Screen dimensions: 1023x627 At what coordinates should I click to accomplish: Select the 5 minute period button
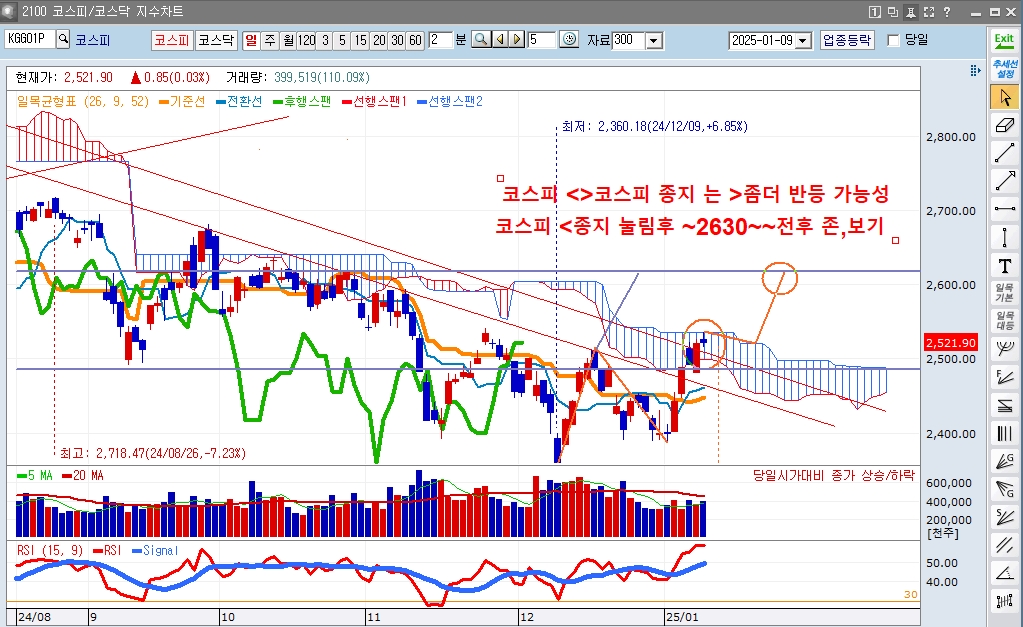(342, 40)
